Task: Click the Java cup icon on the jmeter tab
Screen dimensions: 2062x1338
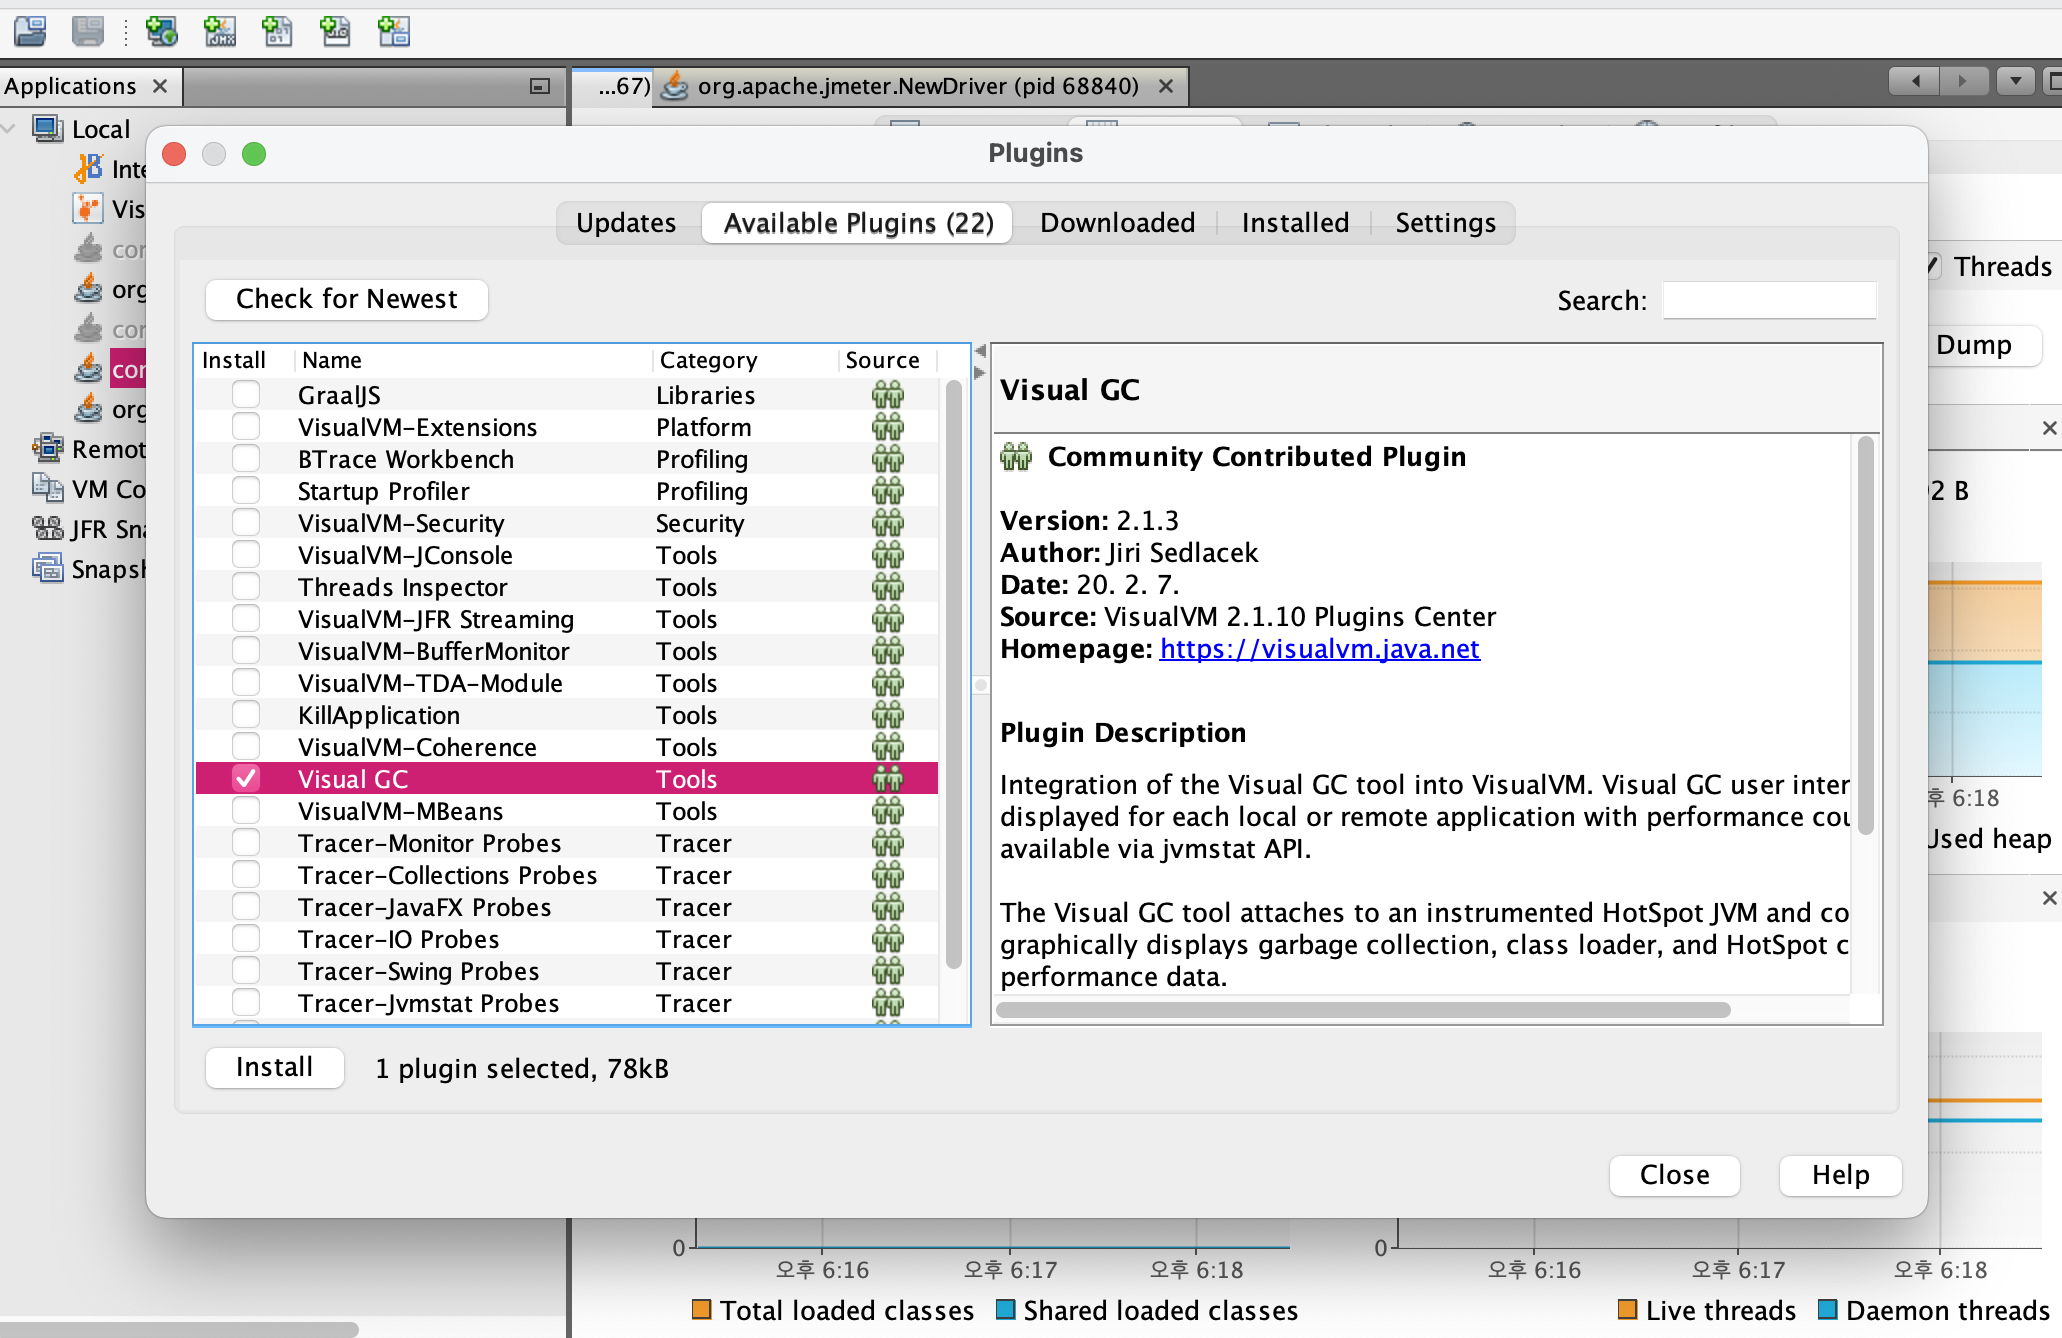Action: point(675,86)
